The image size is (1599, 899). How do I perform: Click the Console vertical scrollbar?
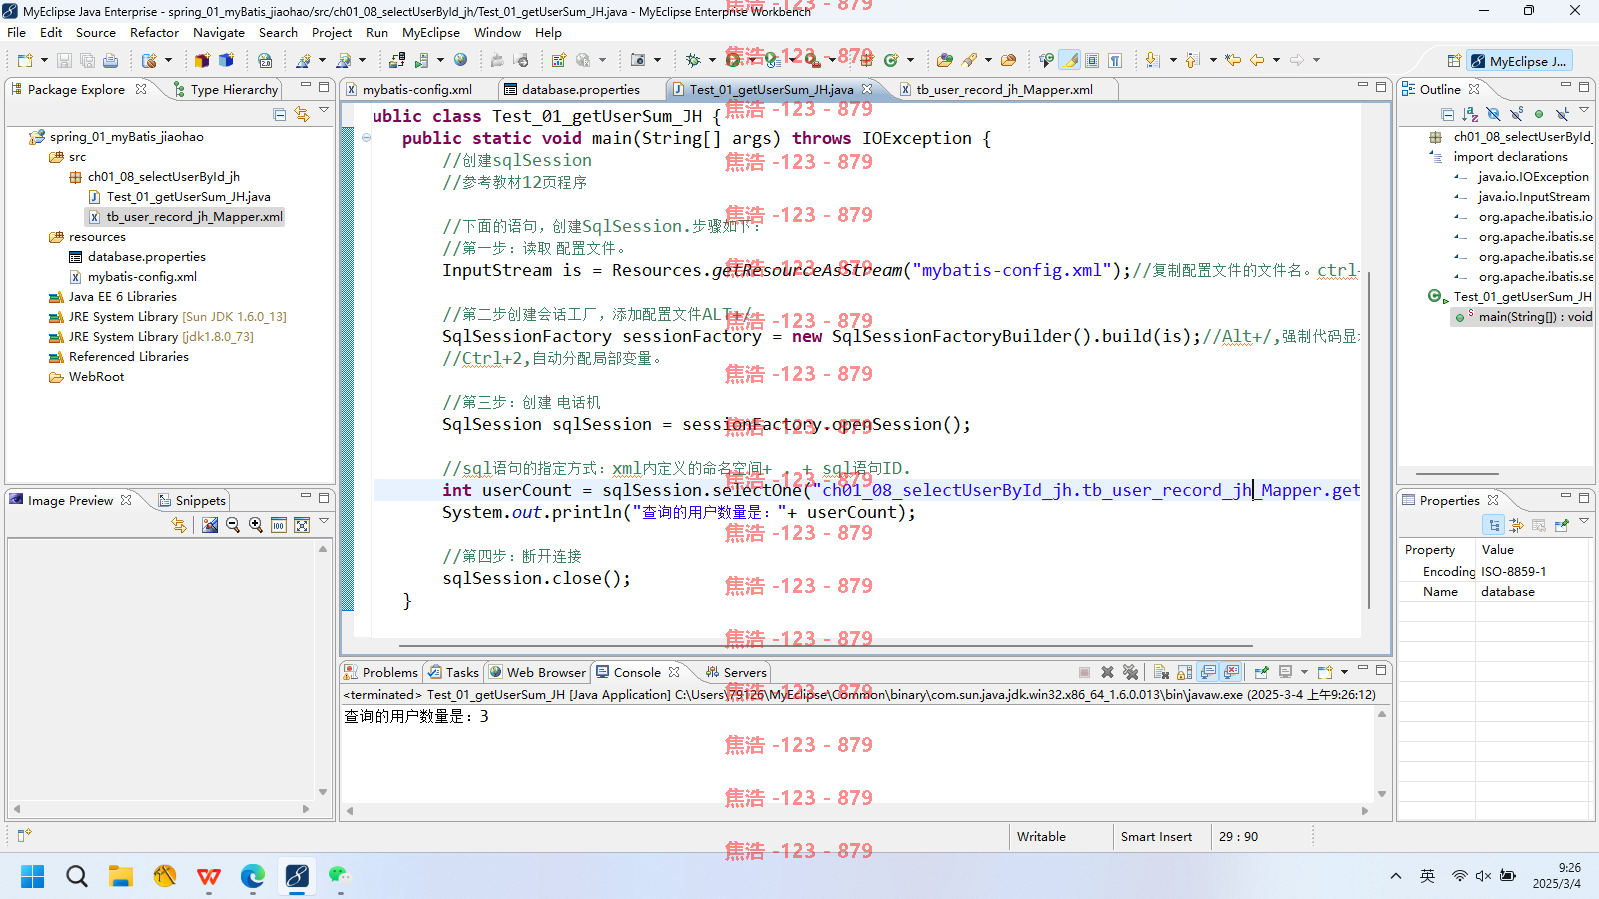pos(1382,755)
